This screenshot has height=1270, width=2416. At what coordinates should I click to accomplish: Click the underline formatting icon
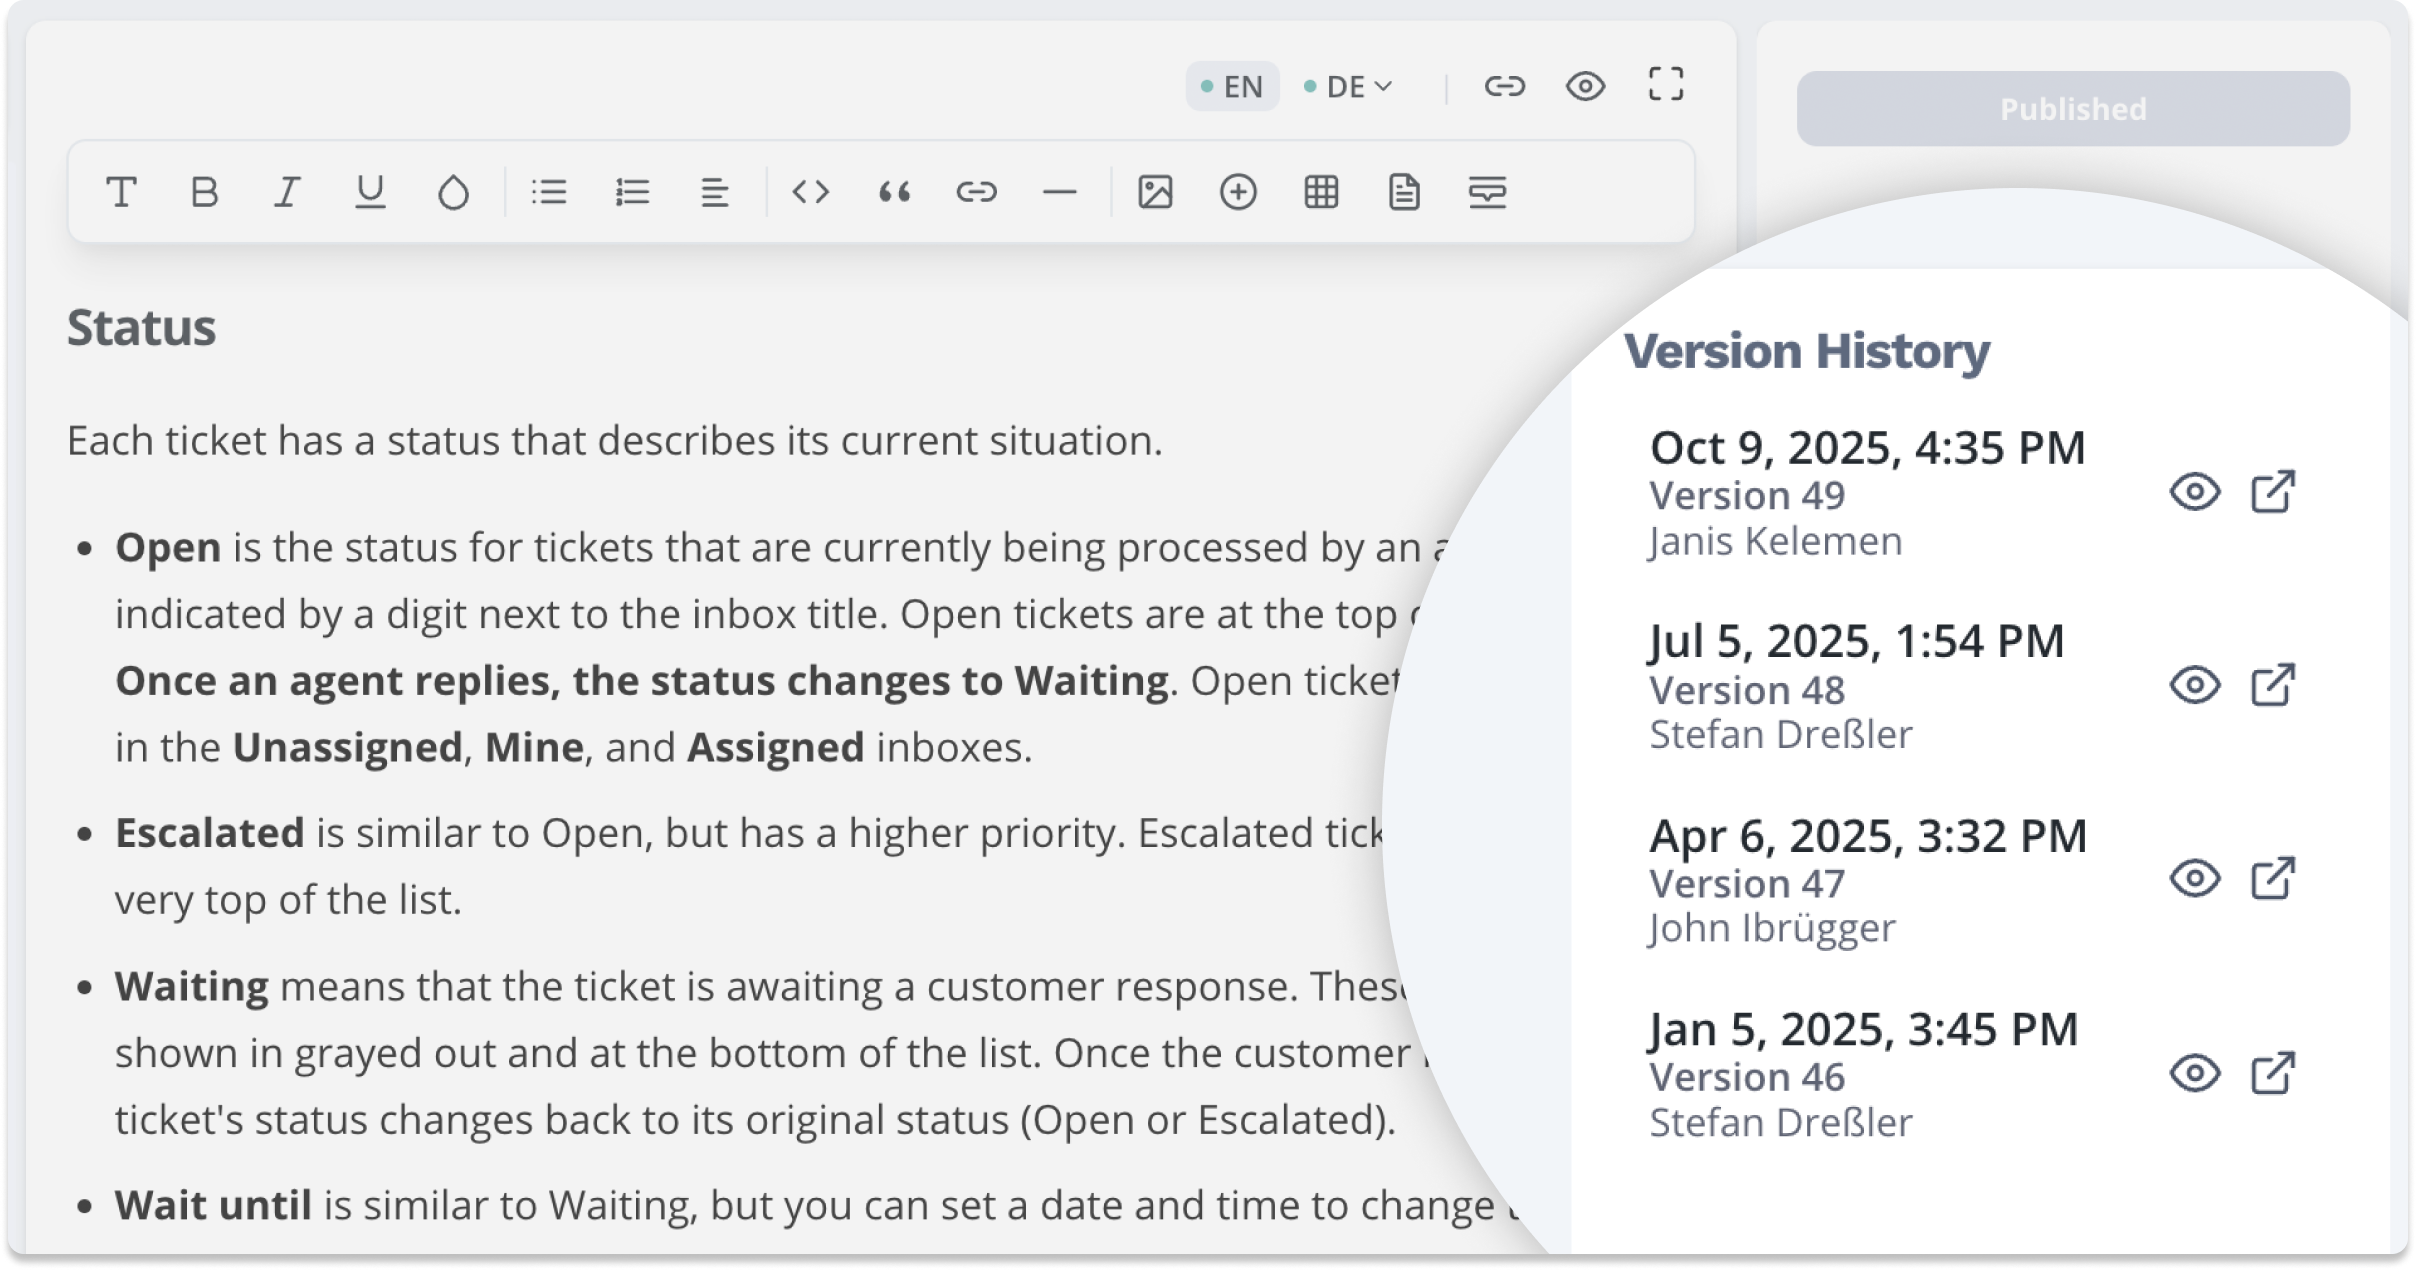370,191
